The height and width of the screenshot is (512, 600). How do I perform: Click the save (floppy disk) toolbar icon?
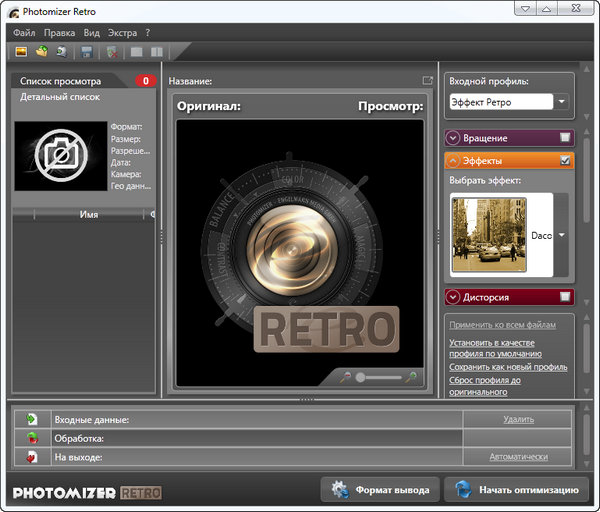87,51
